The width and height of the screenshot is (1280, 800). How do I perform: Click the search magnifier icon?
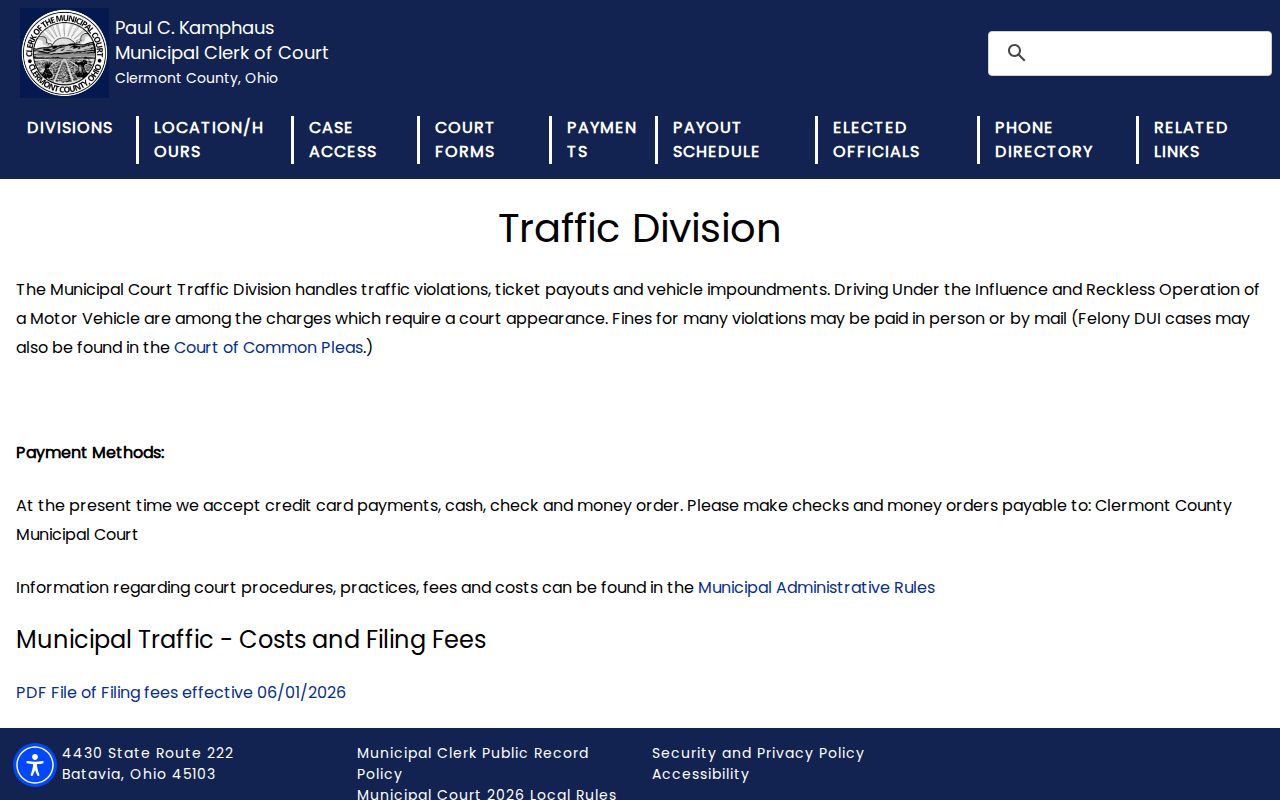click(1016, 53)
